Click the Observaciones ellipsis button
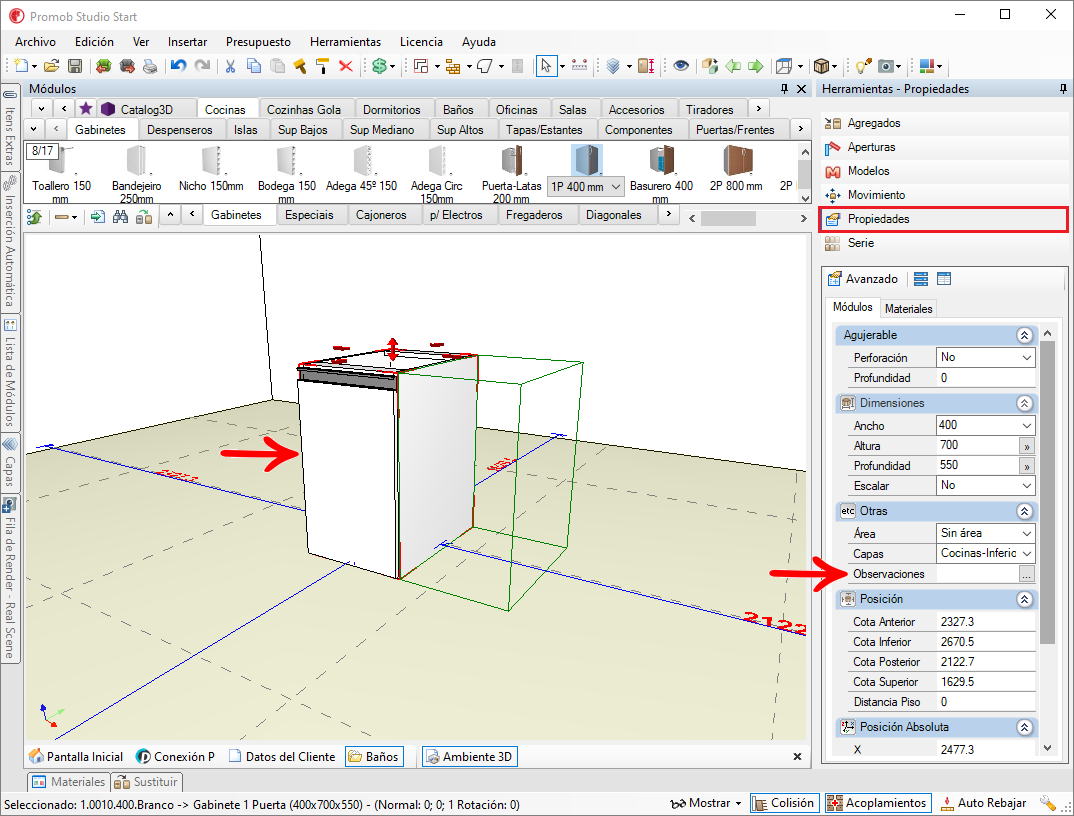Screen dimensions: 1074x816 coord(1026,574)
